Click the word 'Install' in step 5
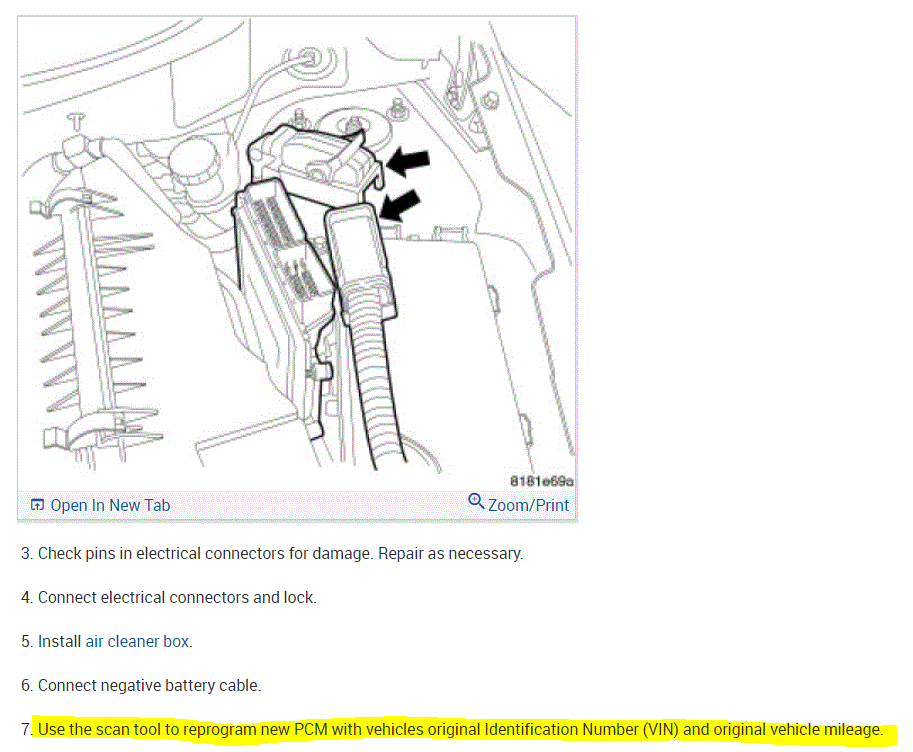913x752 pixels. click(x=59, y=641)
